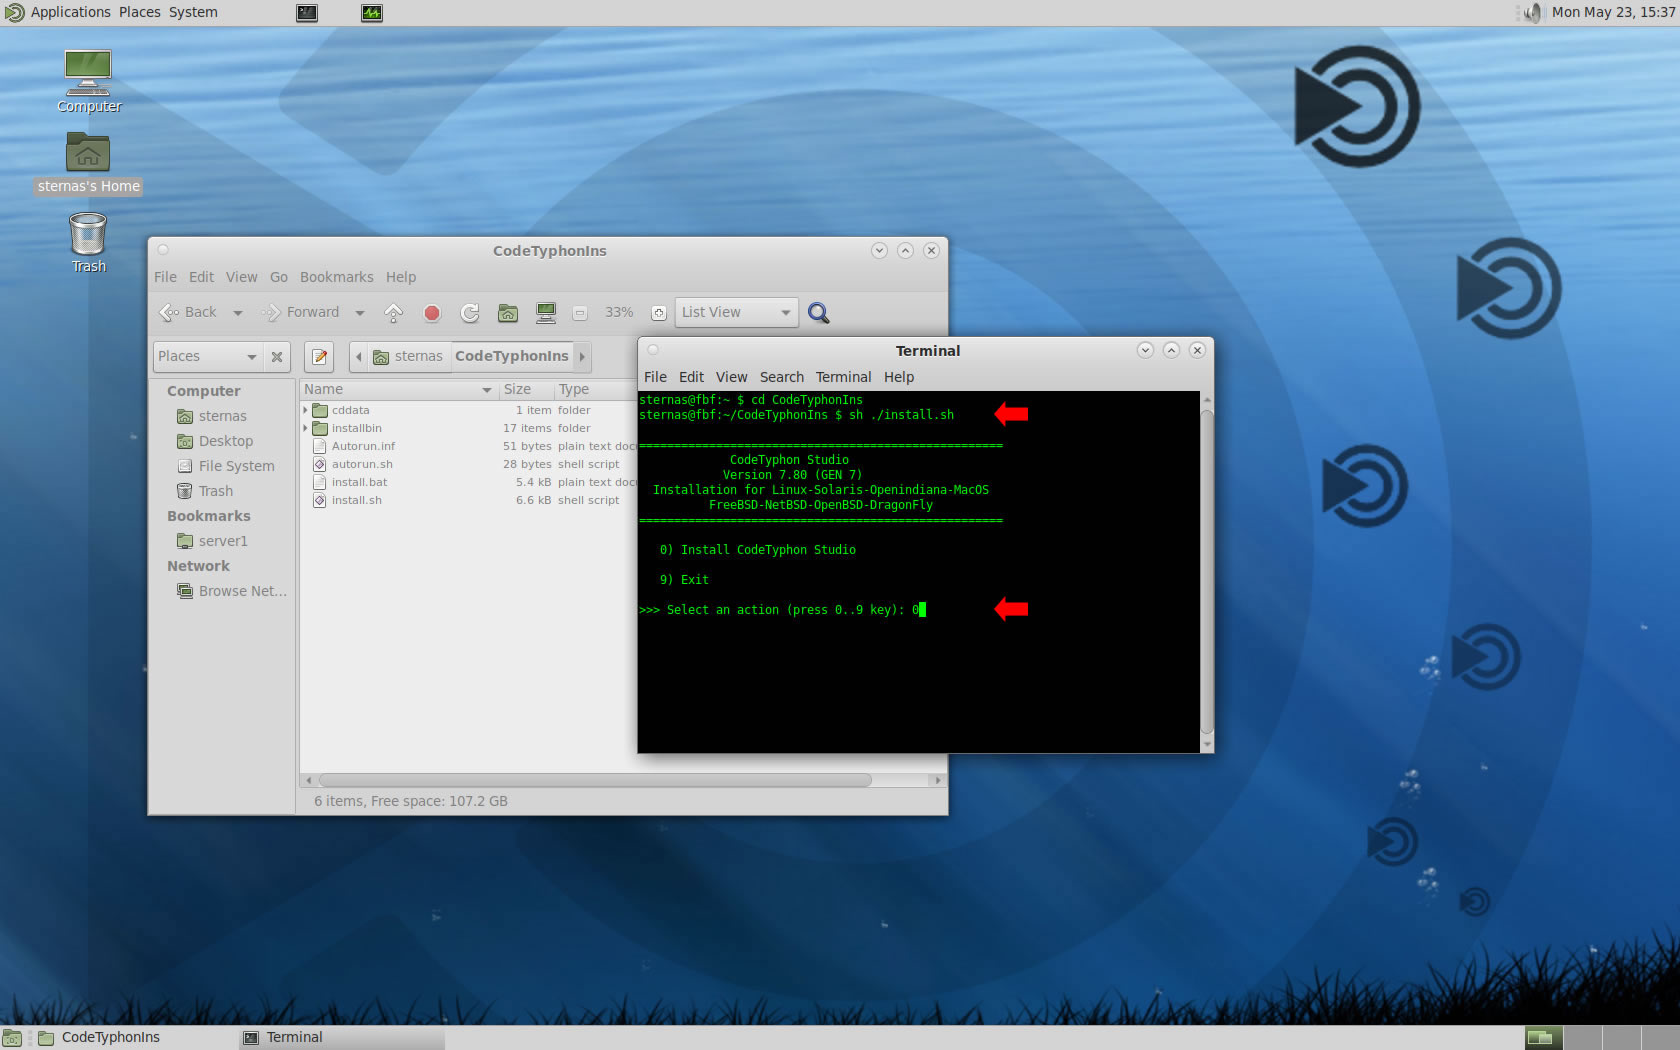
Task: Click the sternas path button
Action: click(x=408, y=356)
